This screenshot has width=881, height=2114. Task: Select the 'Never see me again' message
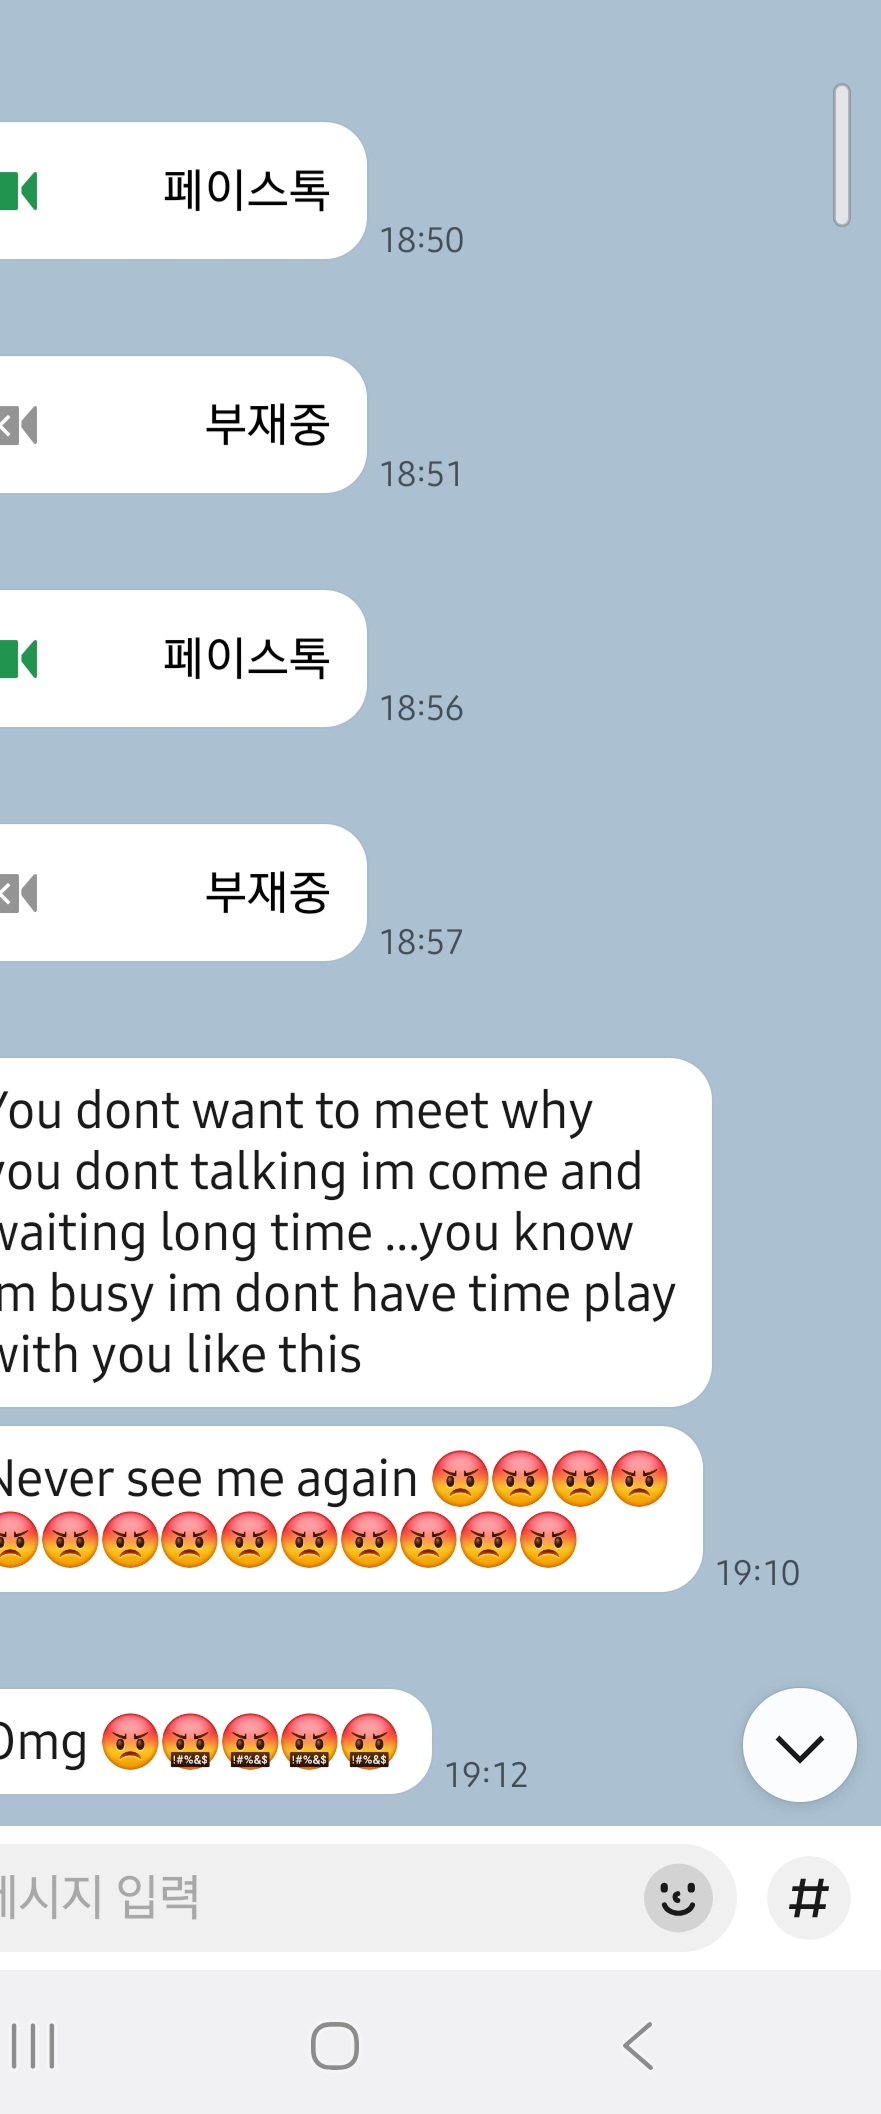pos(350,1509)
